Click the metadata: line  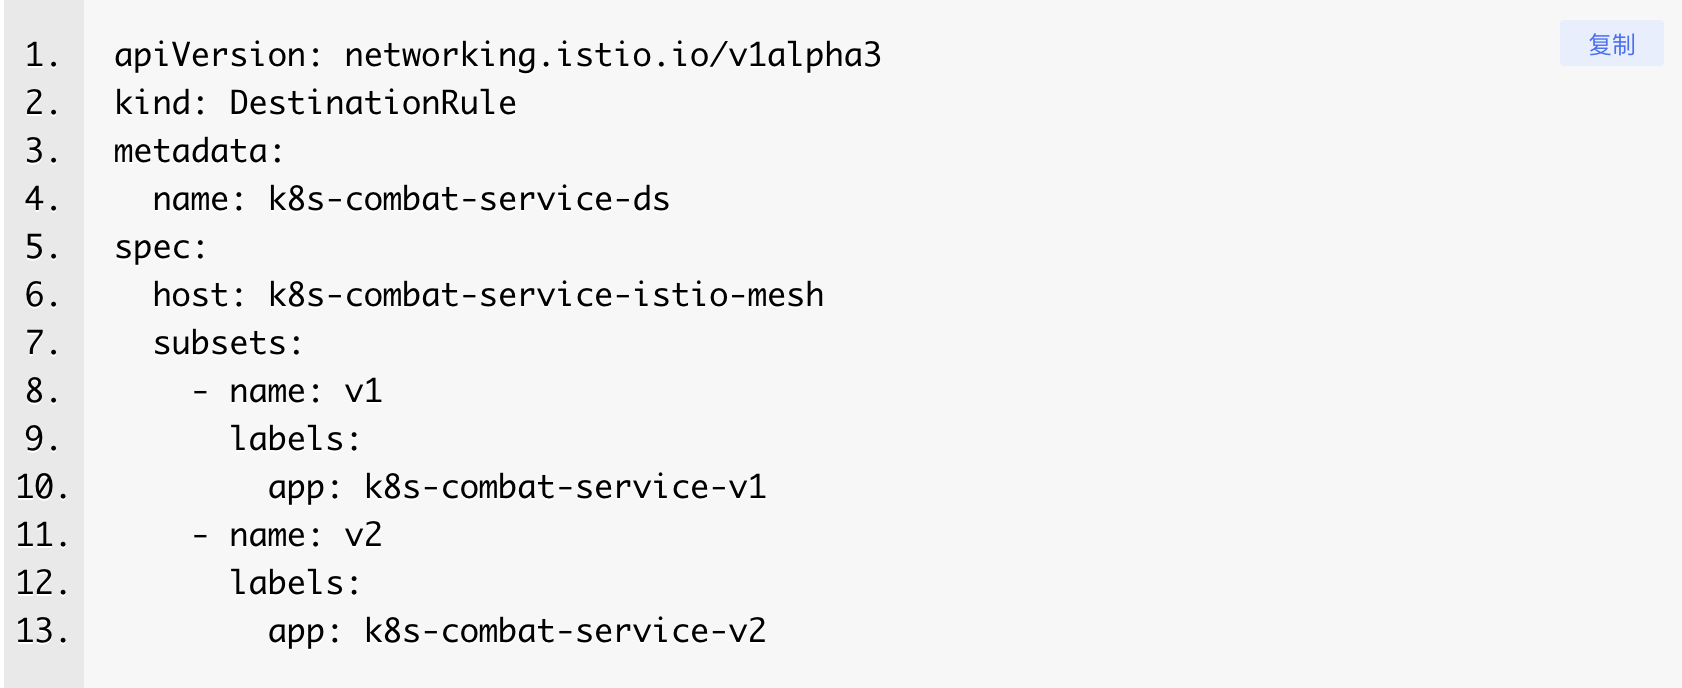pyautogui.click(x=199, y=151)
